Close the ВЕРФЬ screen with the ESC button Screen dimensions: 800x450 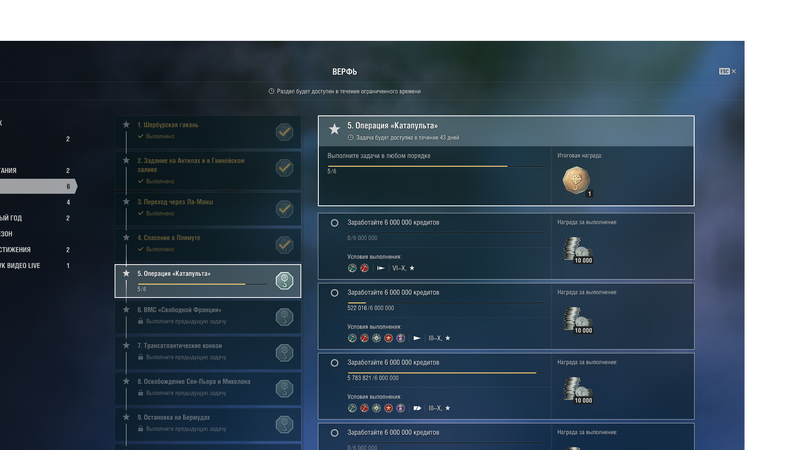pyautogui.click(x=727, y=71)
